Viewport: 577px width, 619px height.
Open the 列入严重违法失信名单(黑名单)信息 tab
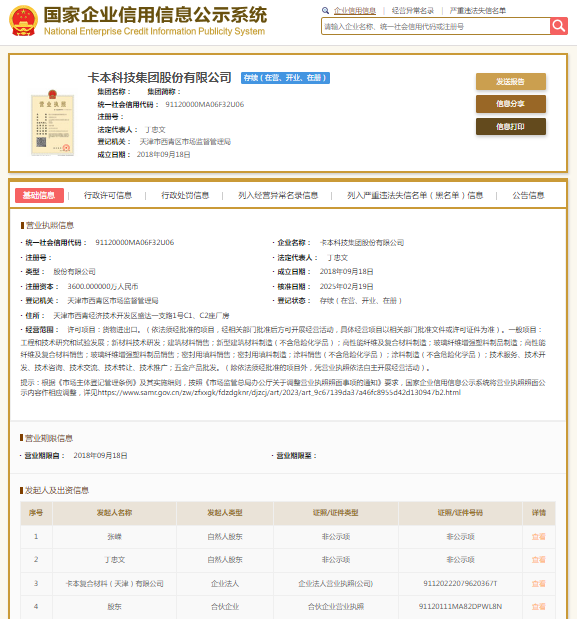click(415, 195)
